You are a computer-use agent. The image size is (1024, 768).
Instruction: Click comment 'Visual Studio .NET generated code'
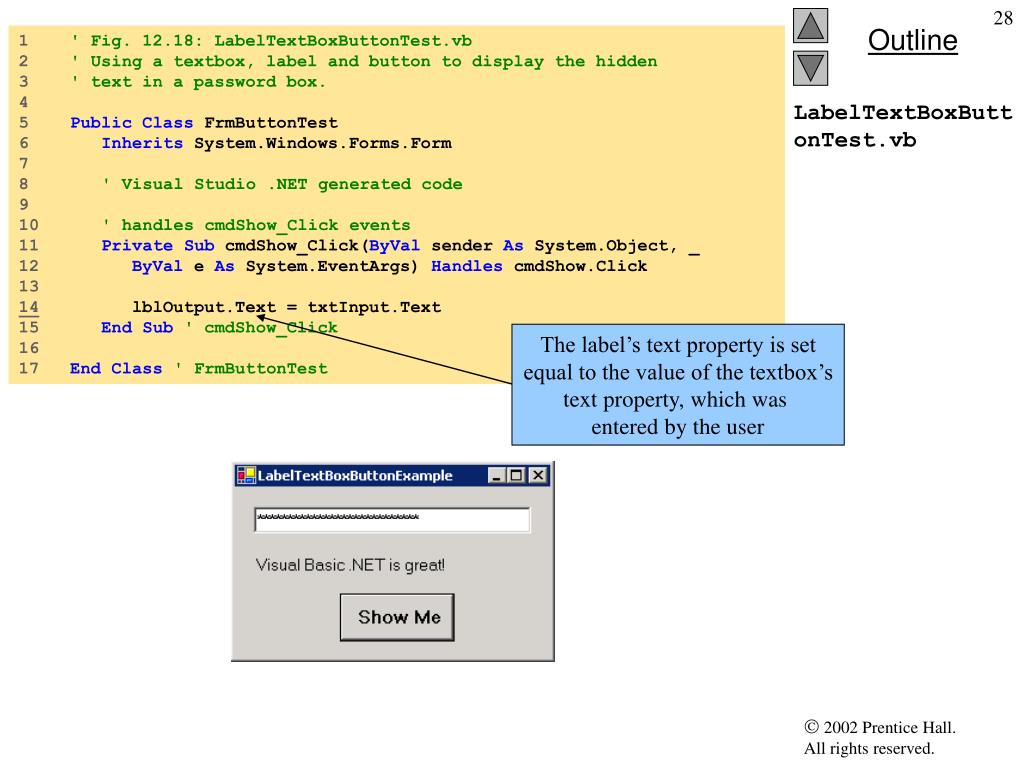(282, 184)
